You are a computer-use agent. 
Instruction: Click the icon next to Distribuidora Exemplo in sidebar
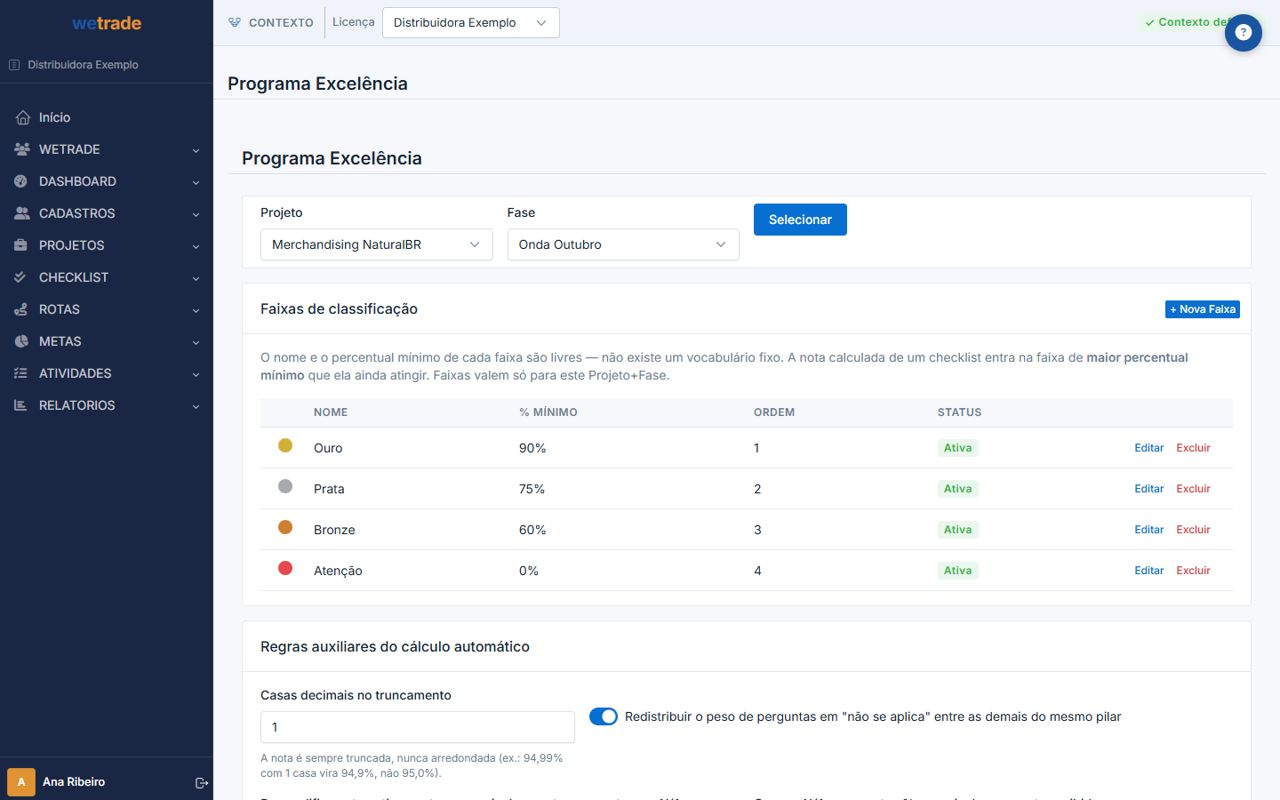[x=14, y=65]
